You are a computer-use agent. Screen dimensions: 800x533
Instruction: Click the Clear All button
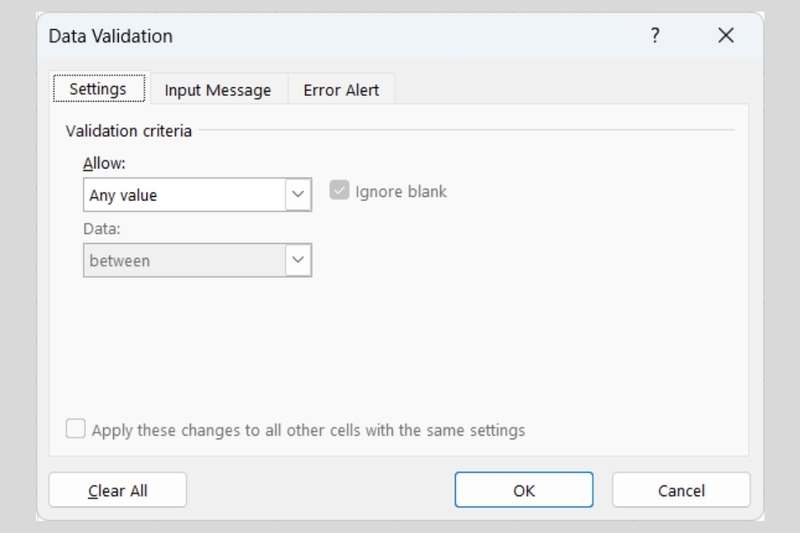click(x=118, y=490)
